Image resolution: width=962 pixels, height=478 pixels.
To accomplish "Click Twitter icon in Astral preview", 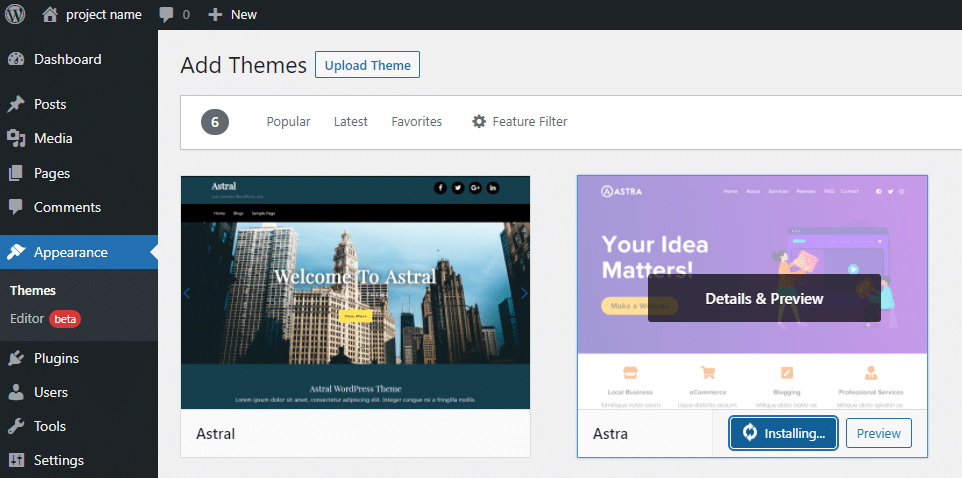I will pyautogui.click(x=458, y=188).
